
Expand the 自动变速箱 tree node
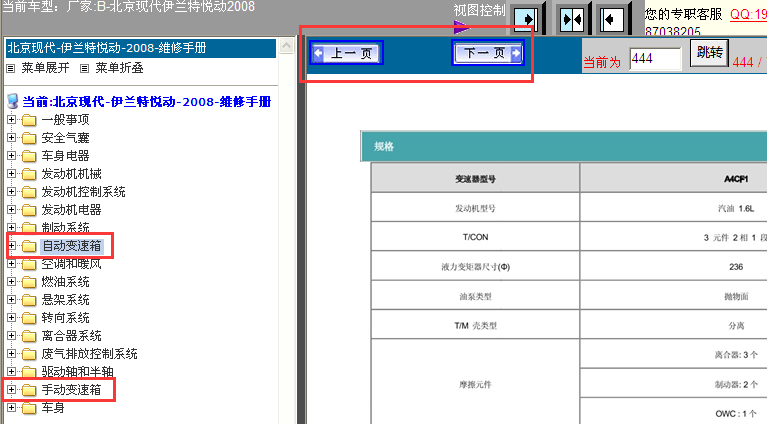(x=11, y=245)
